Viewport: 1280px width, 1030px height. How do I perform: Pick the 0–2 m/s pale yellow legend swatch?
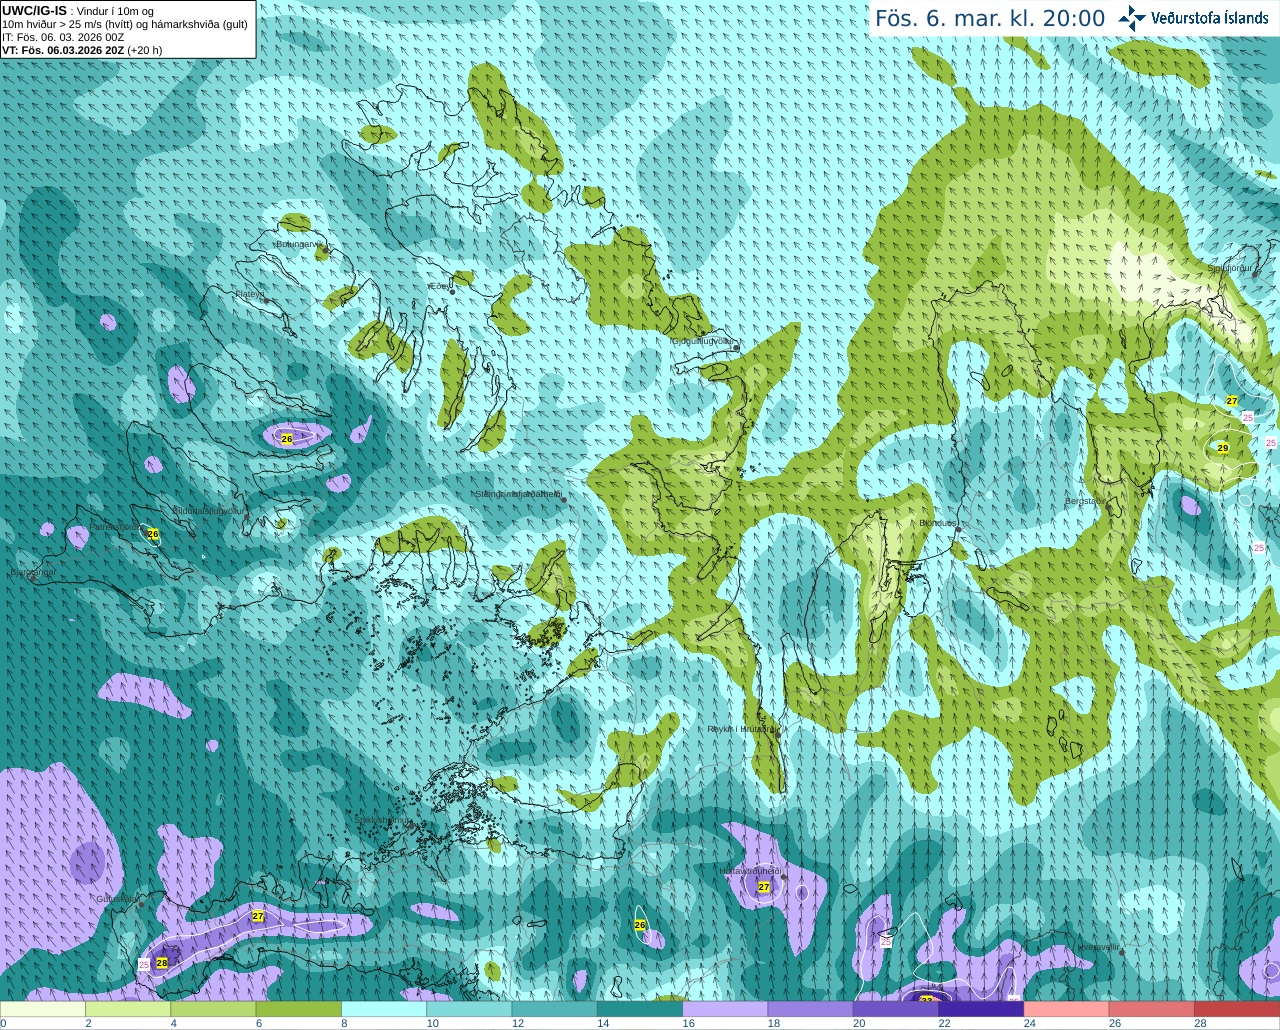43,1009
